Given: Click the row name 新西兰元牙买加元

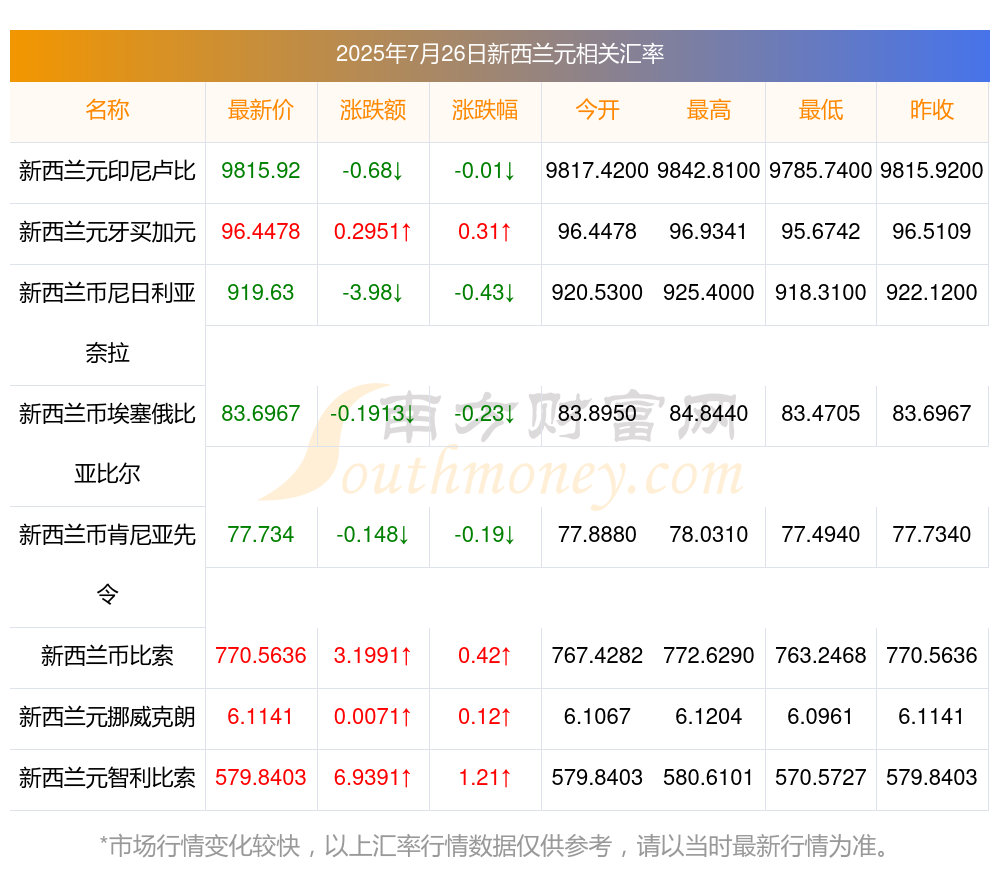Looking at the screenshot, I should coord(107,232).
